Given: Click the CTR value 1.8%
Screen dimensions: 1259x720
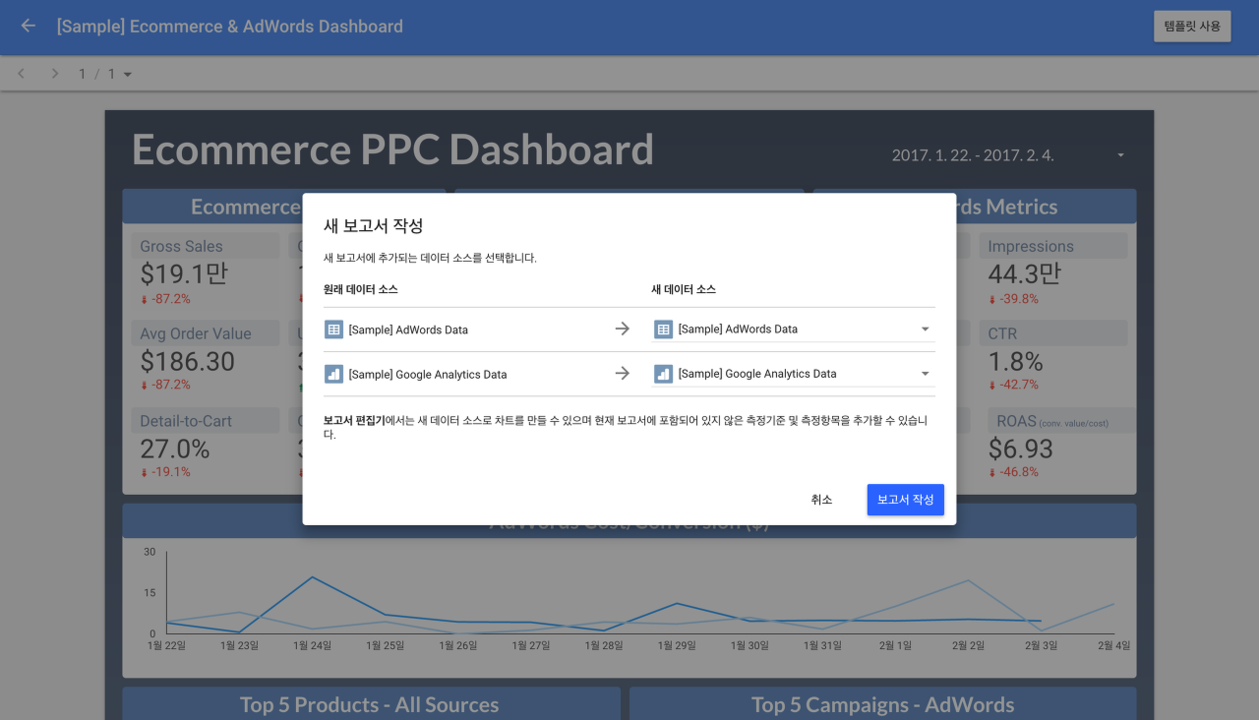Looking at the screenshot, I should pyautogui.click(x=1015, y=361).
